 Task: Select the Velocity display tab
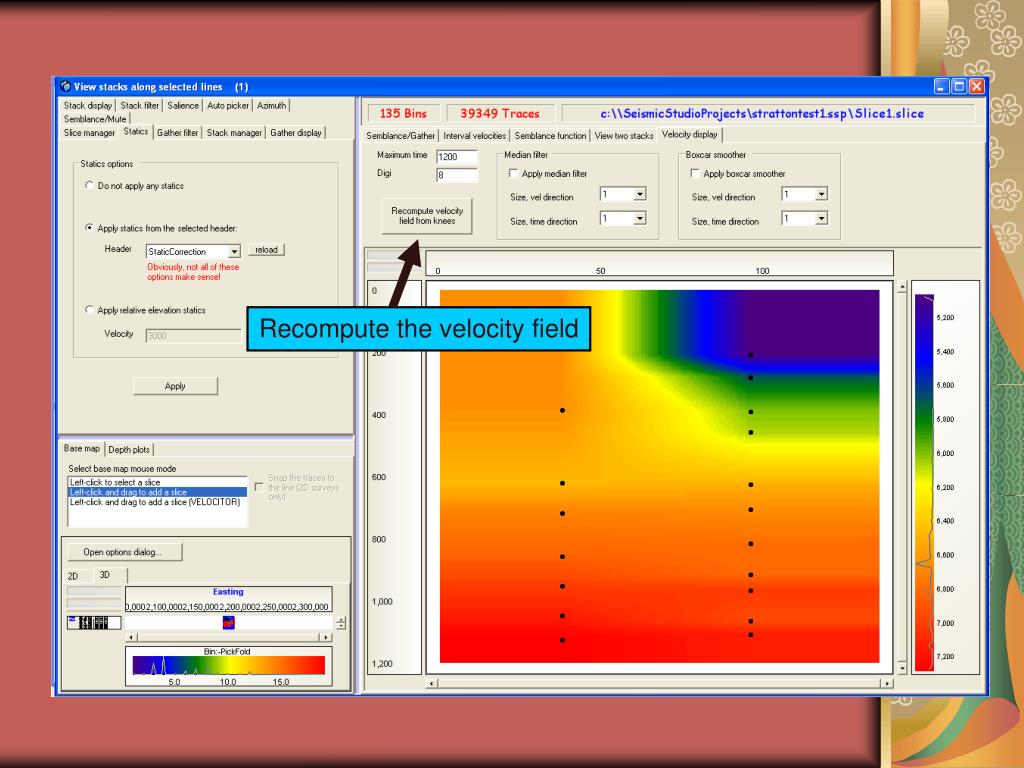690,134
